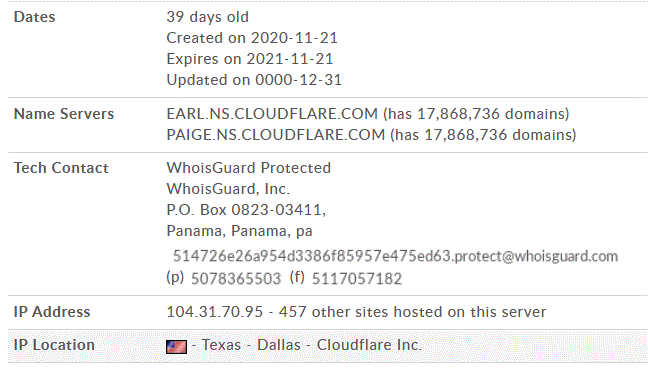Screen dimensions: 648x369
Task: Click the Expires on 2021-11-21 date
Action: (x=250, y=60)
